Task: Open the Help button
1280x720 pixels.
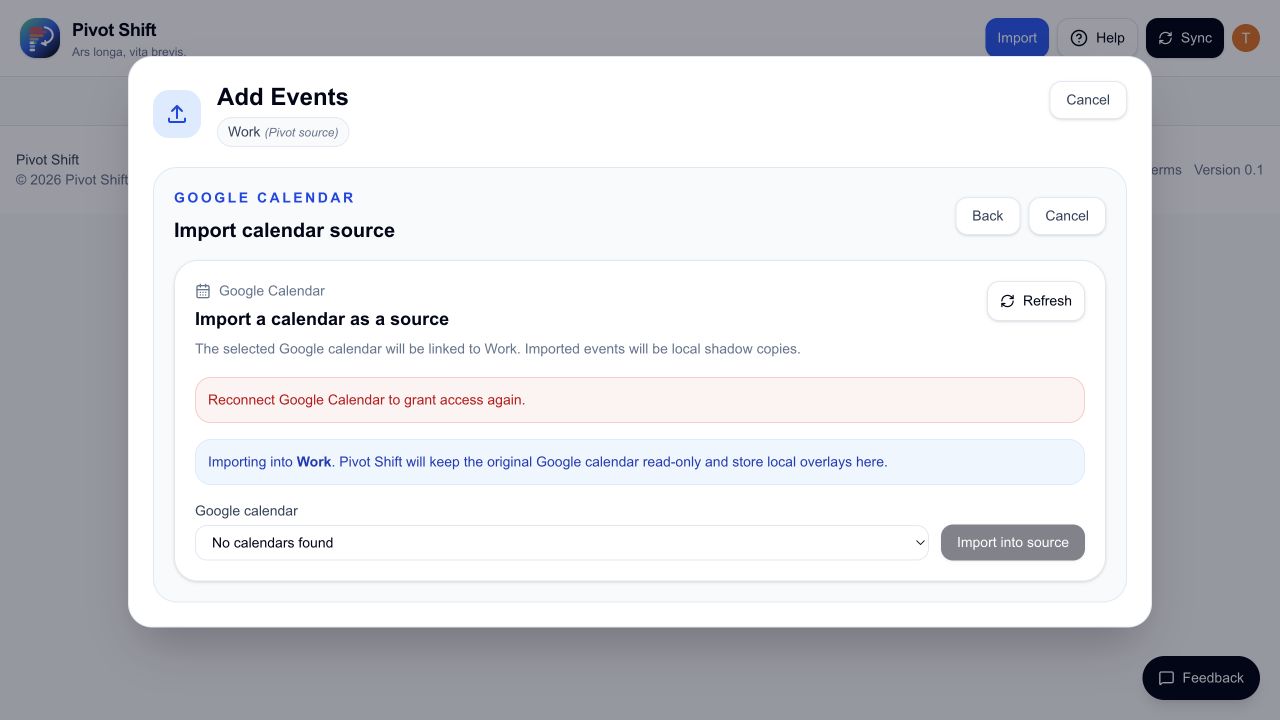Action: tap(1097, 38)
